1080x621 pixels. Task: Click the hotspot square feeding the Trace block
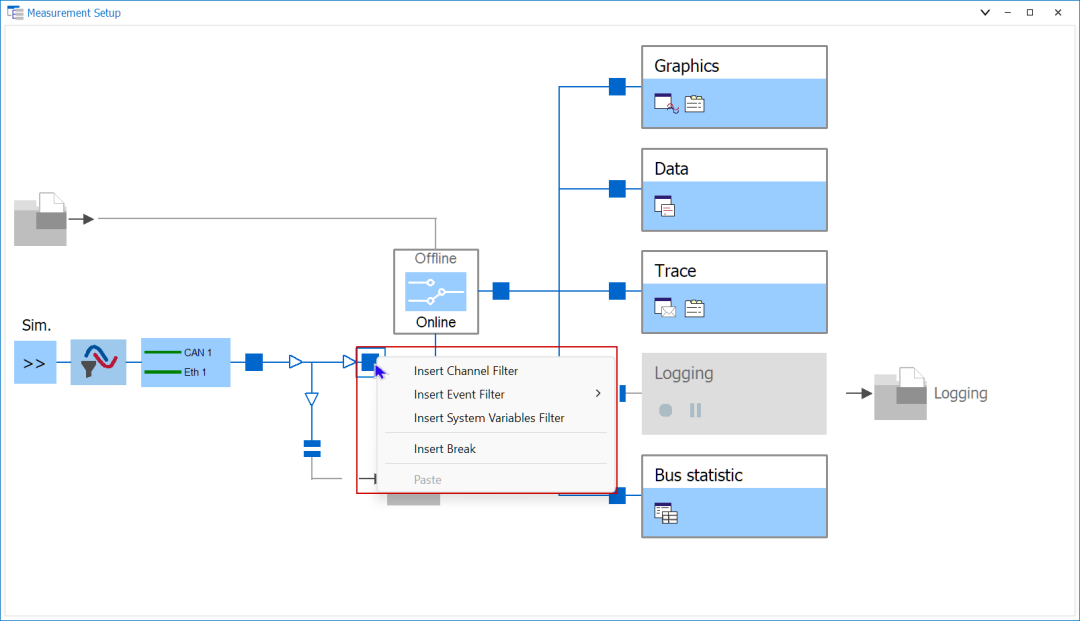617,291
